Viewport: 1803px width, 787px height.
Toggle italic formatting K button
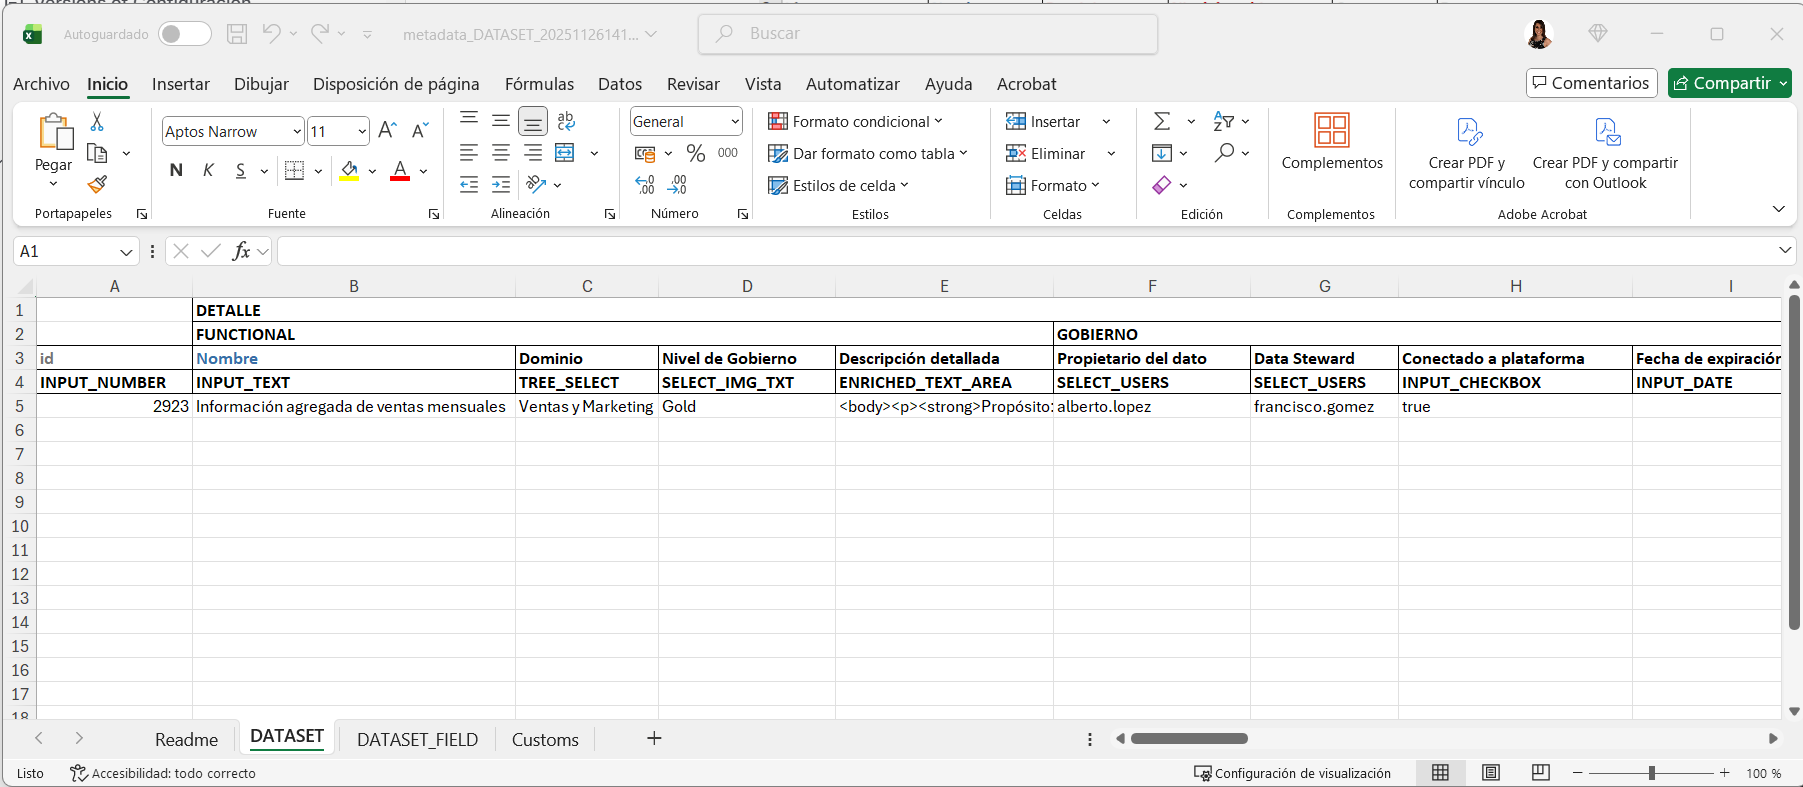[x=208, y=171]
